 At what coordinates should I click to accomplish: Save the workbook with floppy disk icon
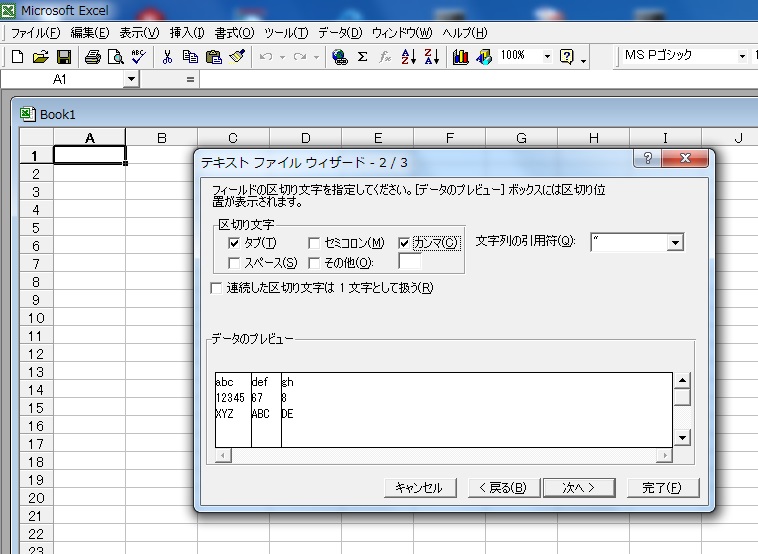pos(64,57)
